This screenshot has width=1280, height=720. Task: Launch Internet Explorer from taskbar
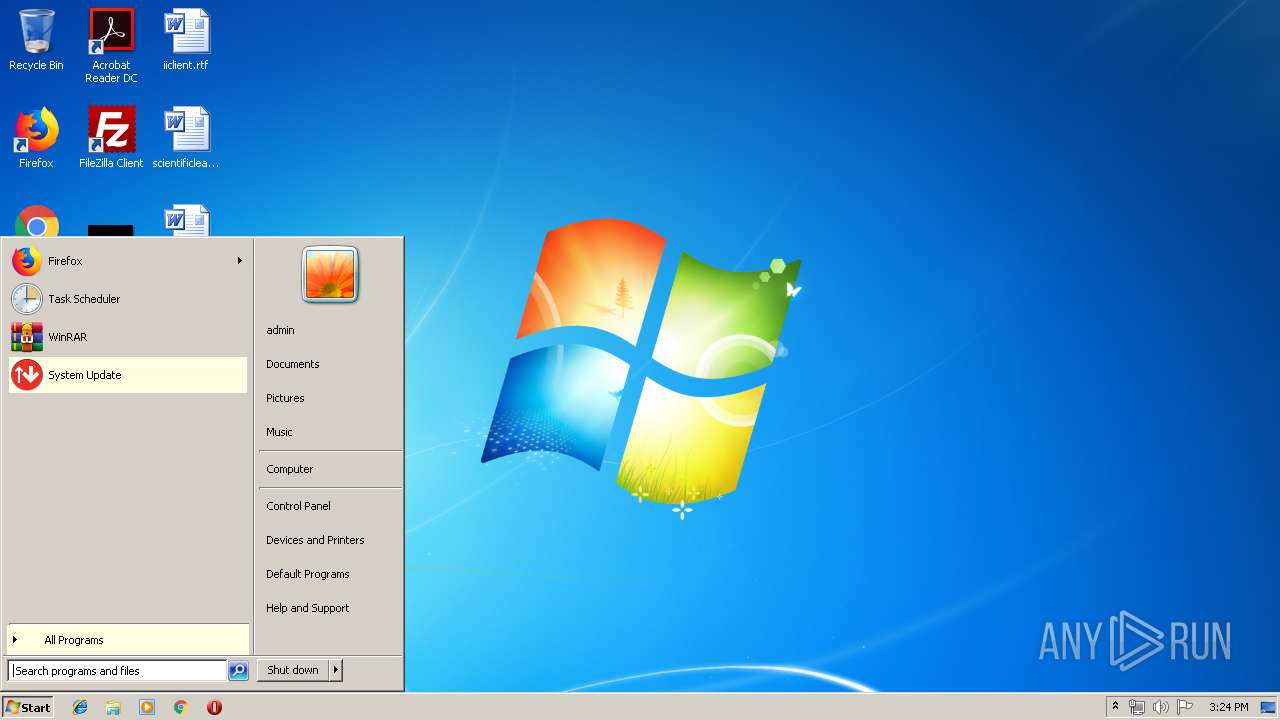80,707
